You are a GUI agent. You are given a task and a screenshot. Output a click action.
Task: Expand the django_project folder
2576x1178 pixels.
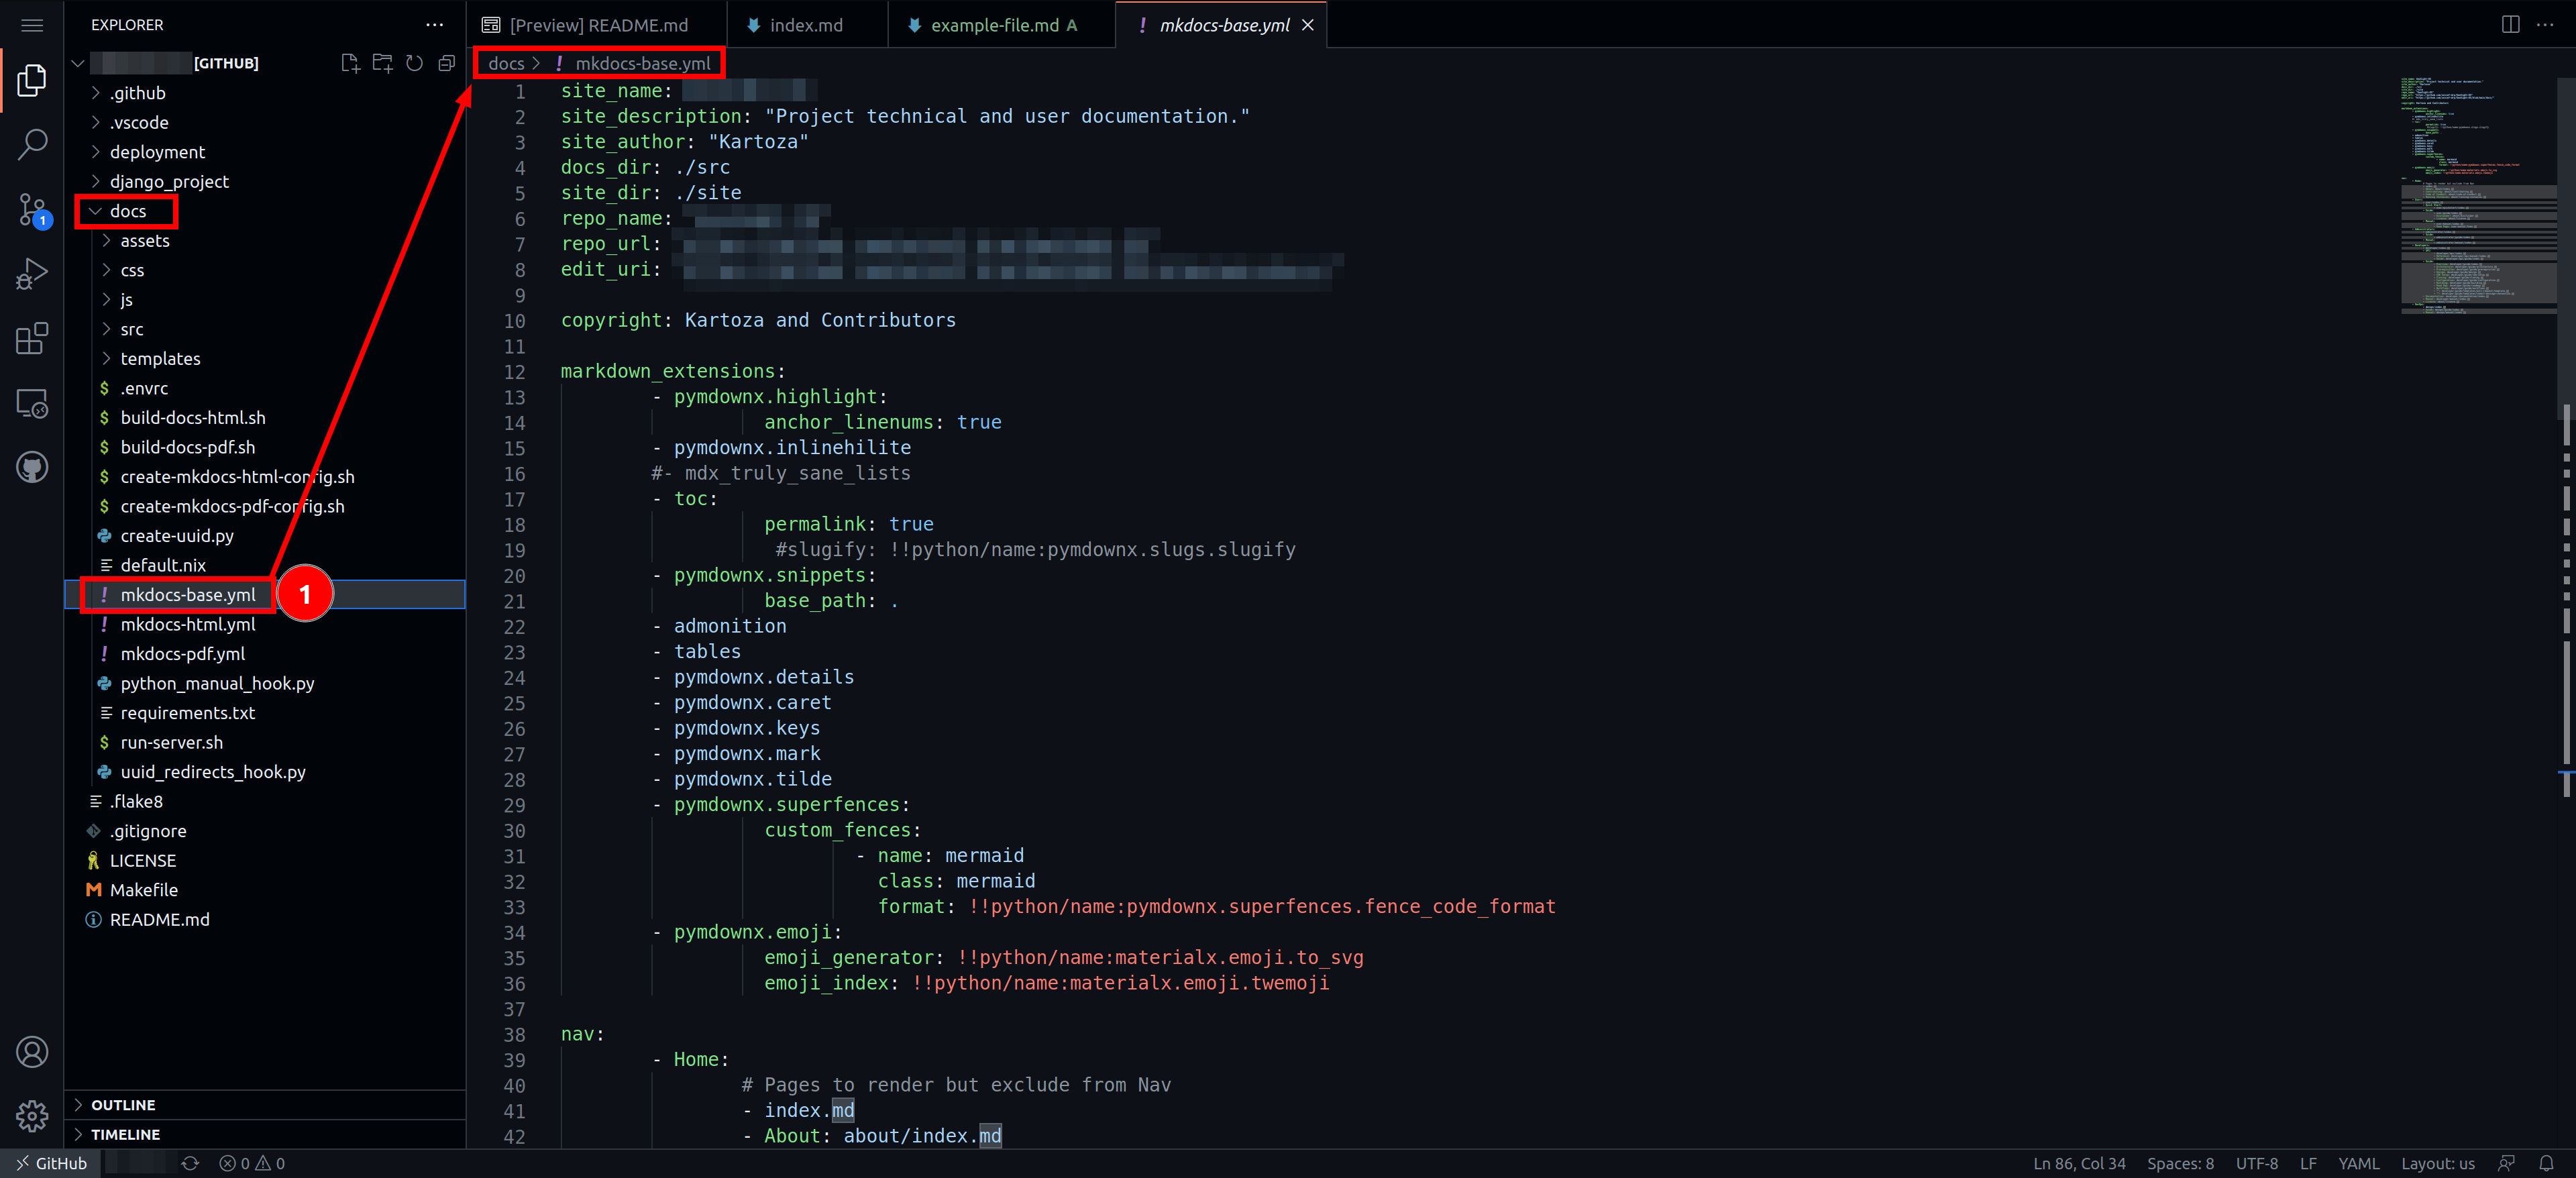pyautogui.click(x=265, y=181)
